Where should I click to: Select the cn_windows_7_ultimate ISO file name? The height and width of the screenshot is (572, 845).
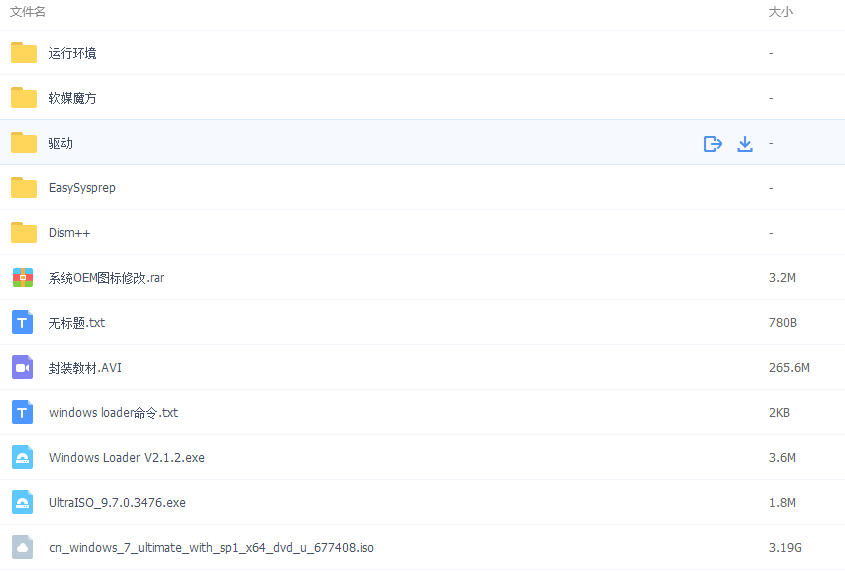tap(211, 548)
